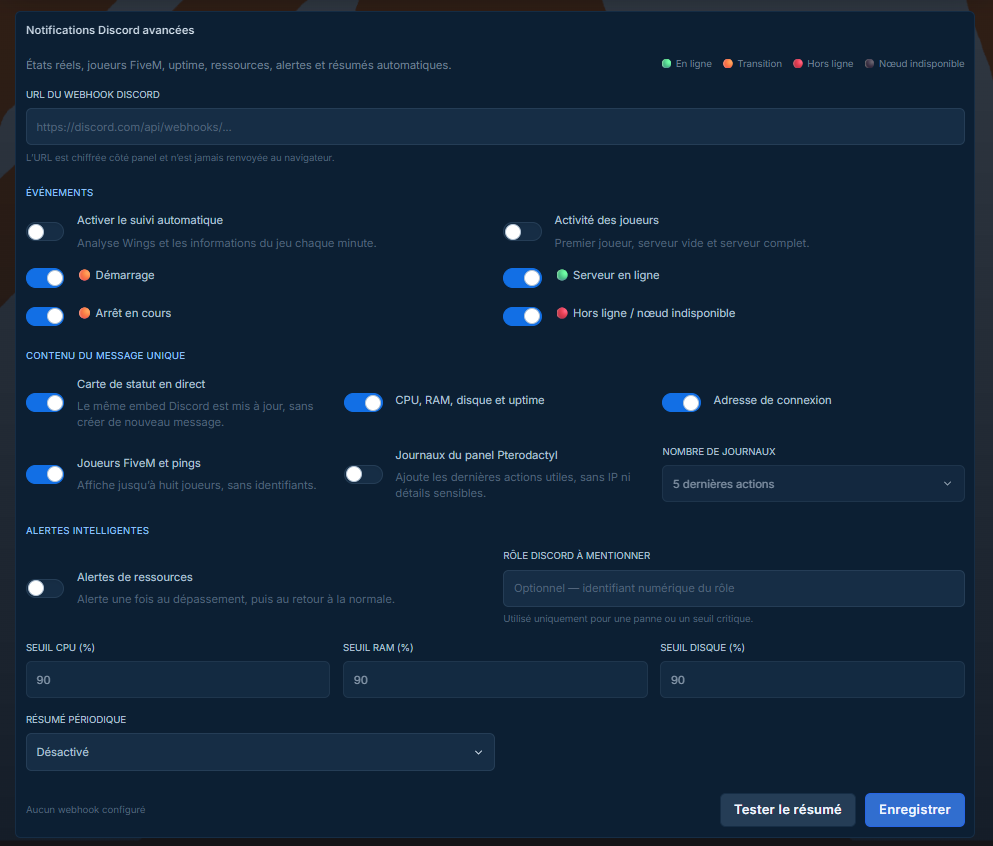
Task: Enable the Alertes de ressources toggle
Action: pos(45,588)
